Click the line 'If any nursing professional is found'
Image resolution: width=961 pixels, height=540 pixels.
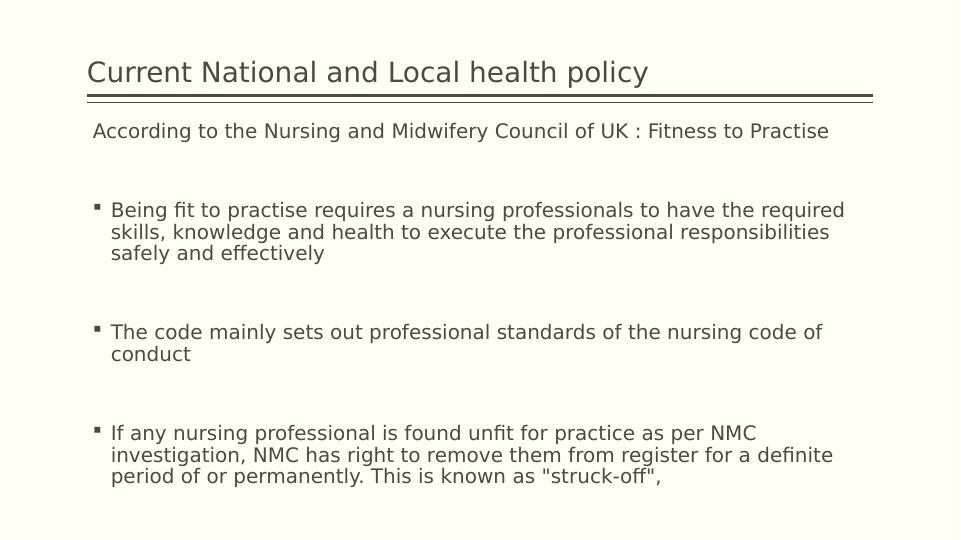[x=433, y=433]
